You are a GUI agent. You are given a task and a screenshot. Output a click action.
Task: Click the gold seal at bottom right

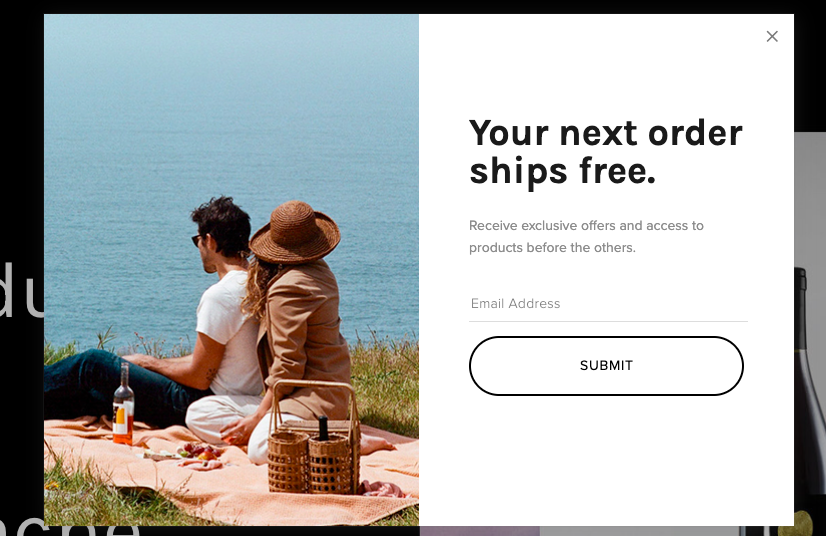point(803,523)
